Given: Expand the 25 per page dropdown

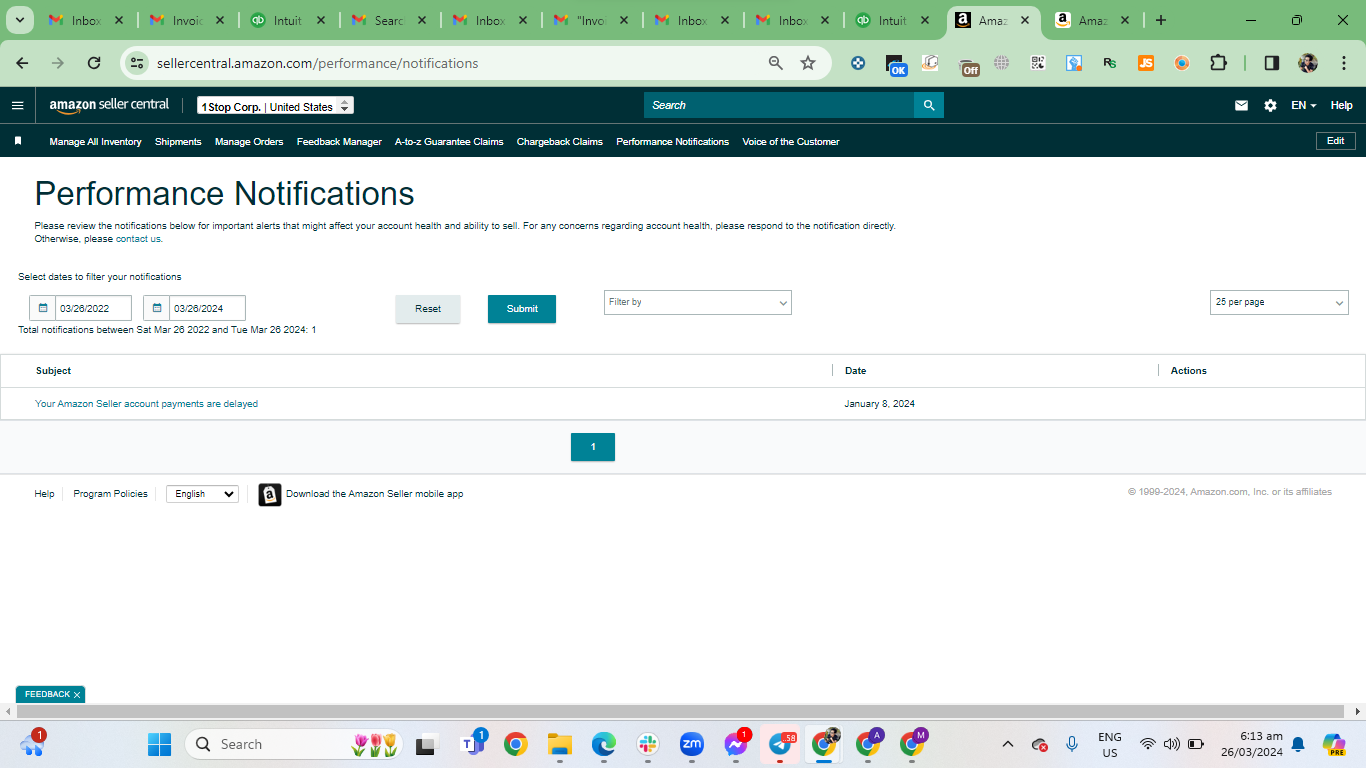Looking at the screenshot, I should 1279,302.
